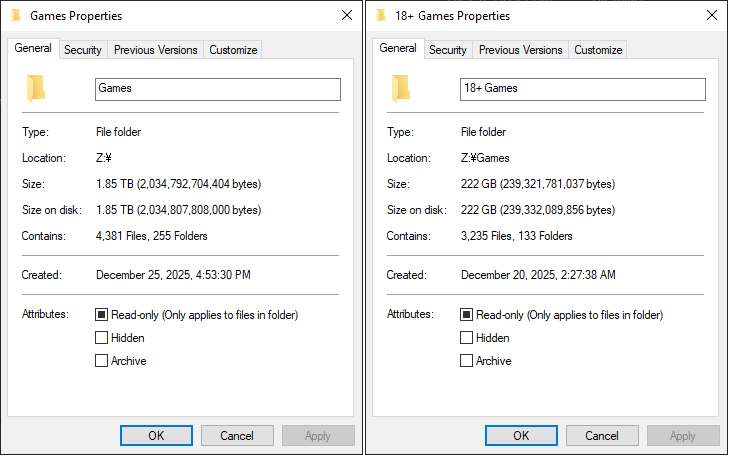731x459 pixels.
Task: Click the location value Z:¥Games
Action: [485, 158]
